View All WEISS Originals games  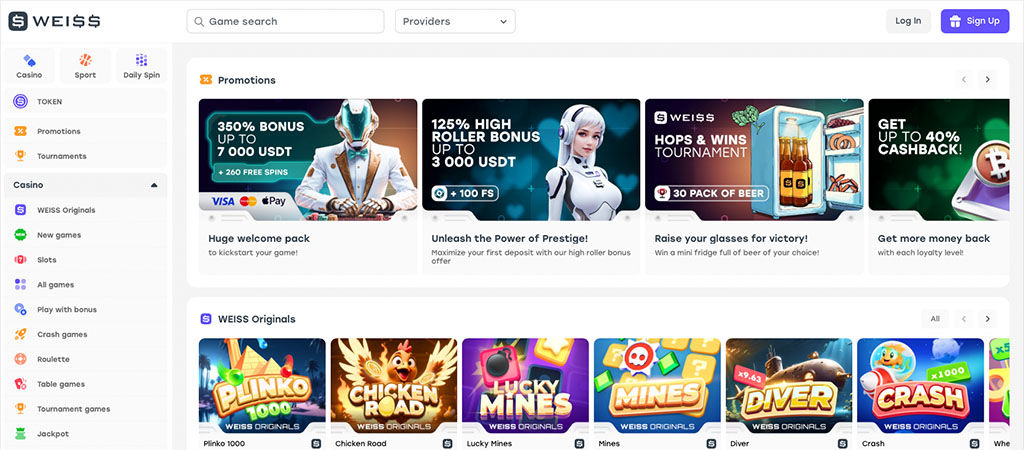[x=935, y=319]
